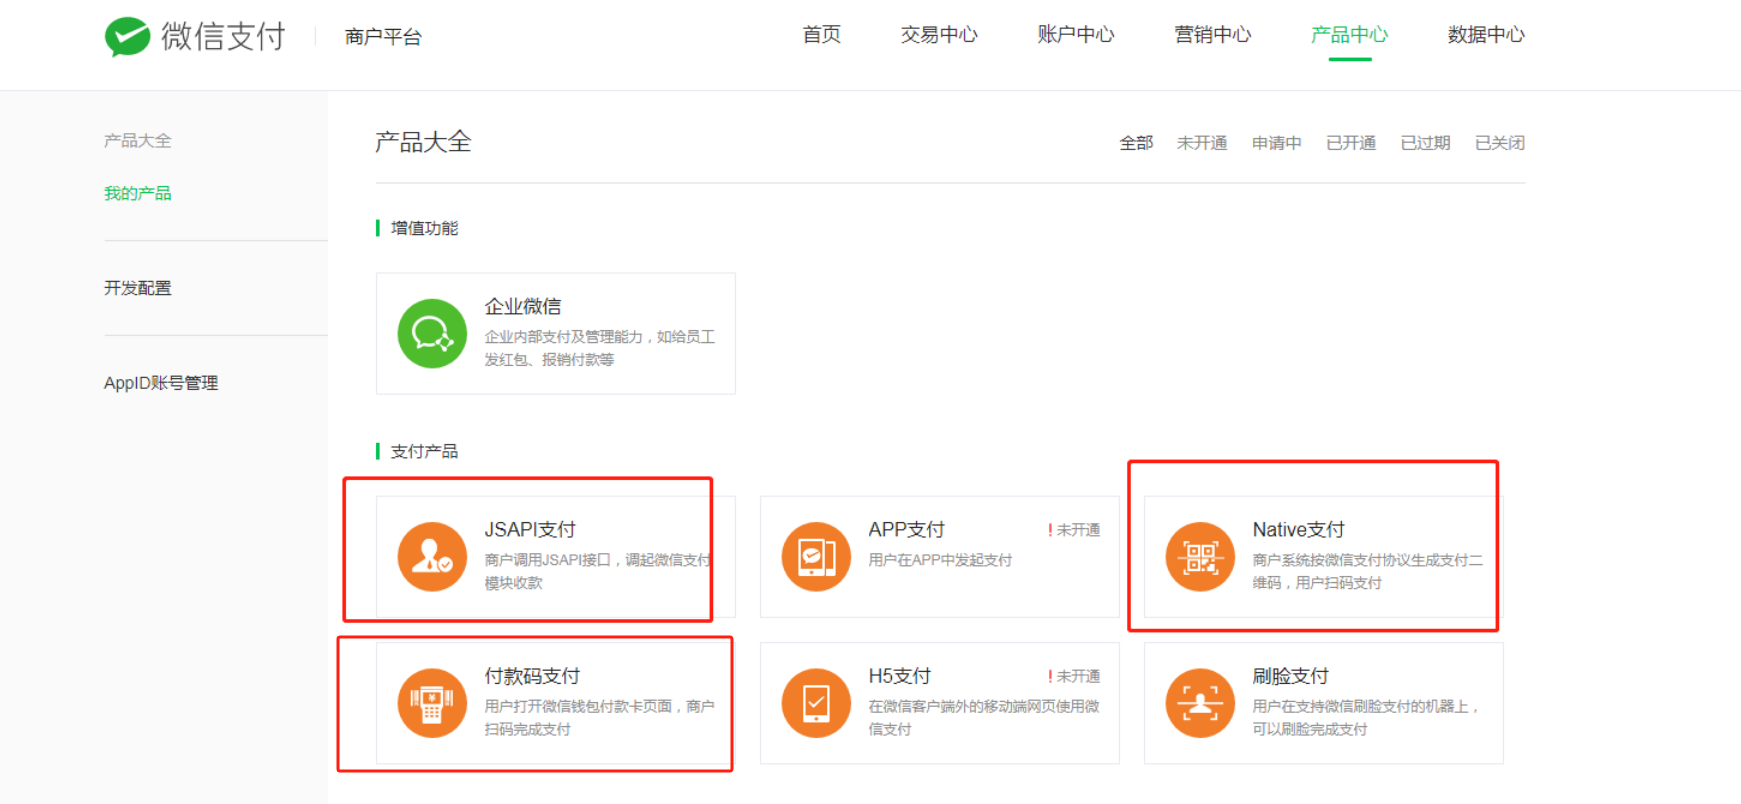1741x804 pixels.
Task: Click the 产品大全 page title
Action: (x=423, y=142)
